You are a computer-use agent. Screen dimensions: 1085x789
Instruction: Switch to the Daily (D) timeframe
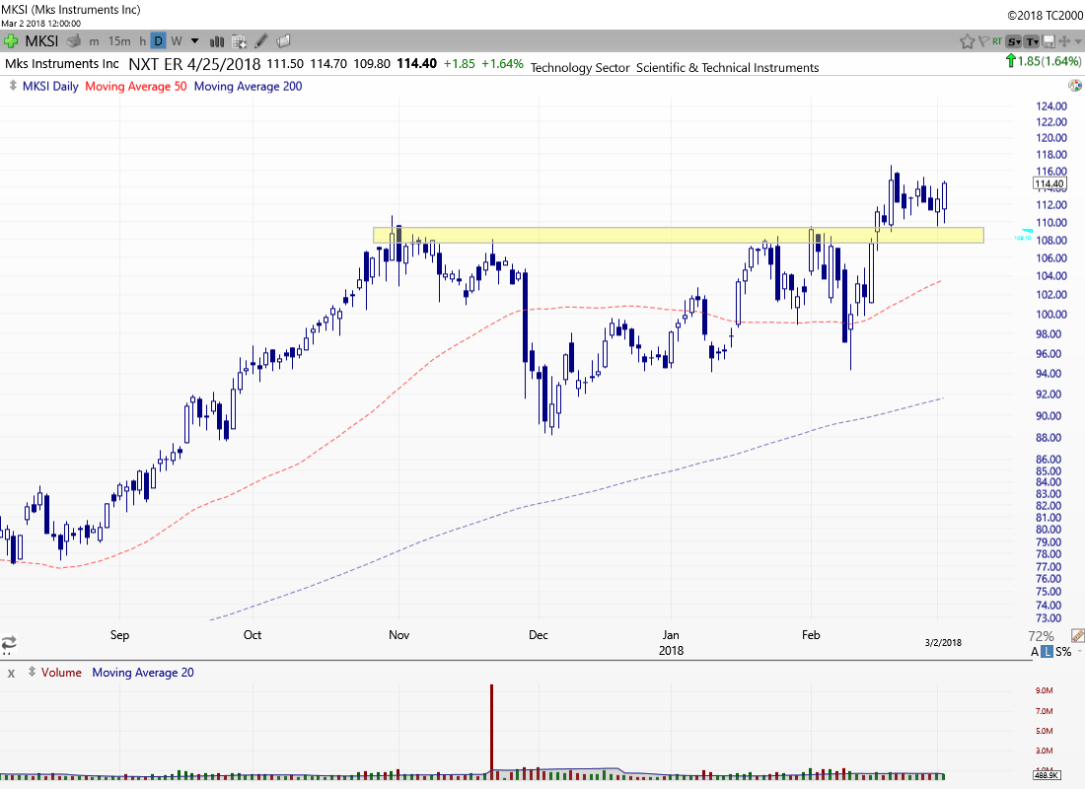click(x=158, y=41)
